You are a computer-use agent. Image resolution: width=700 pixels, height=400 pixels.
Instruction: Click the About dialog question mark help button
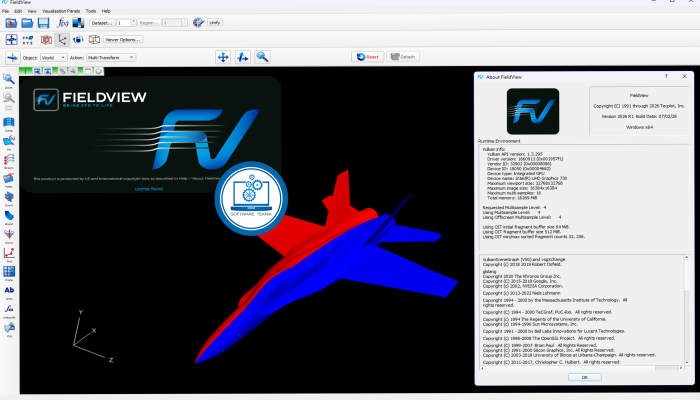[666, 76]
